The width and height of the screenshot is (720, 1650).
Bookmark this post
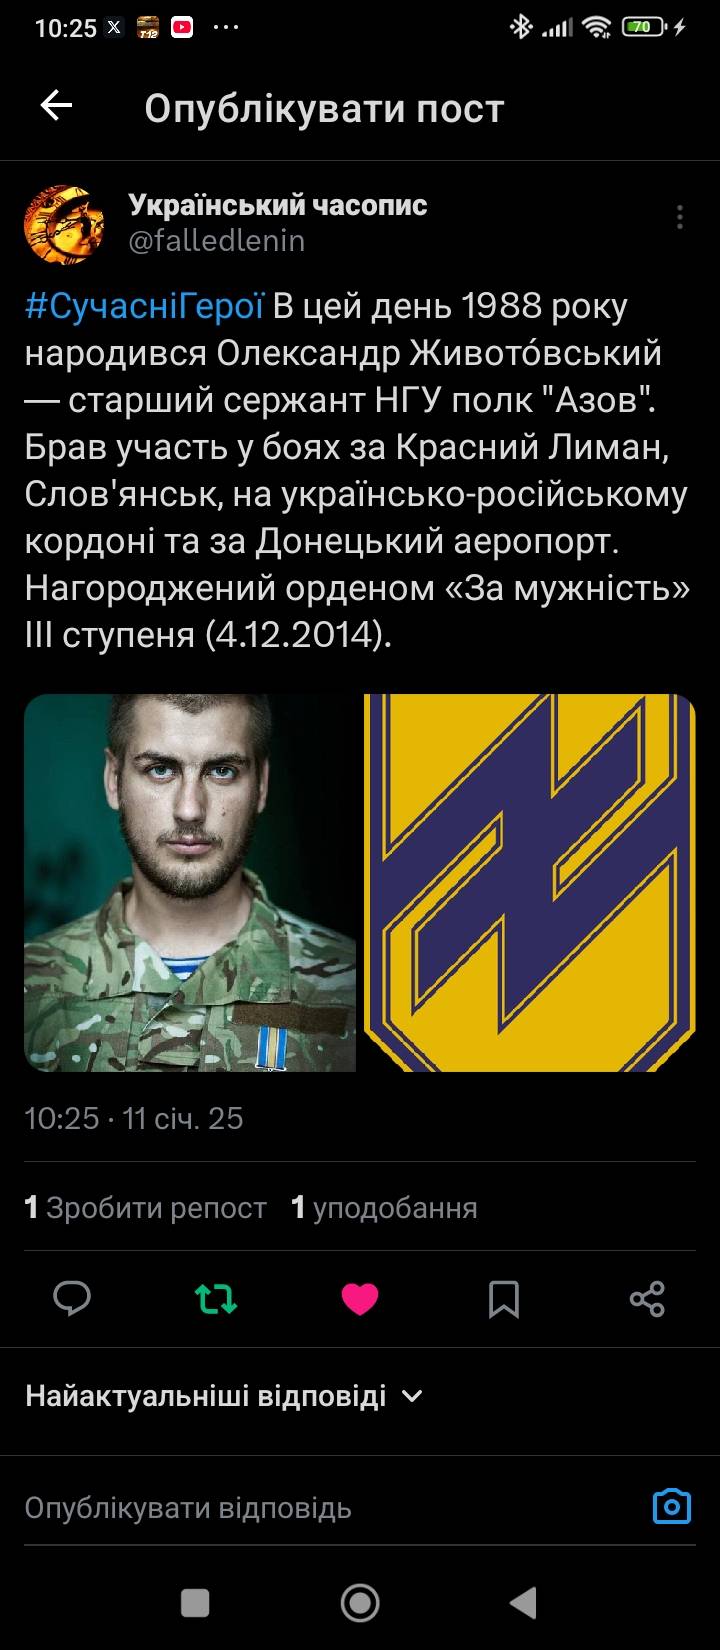click(x=504, y=1299)
